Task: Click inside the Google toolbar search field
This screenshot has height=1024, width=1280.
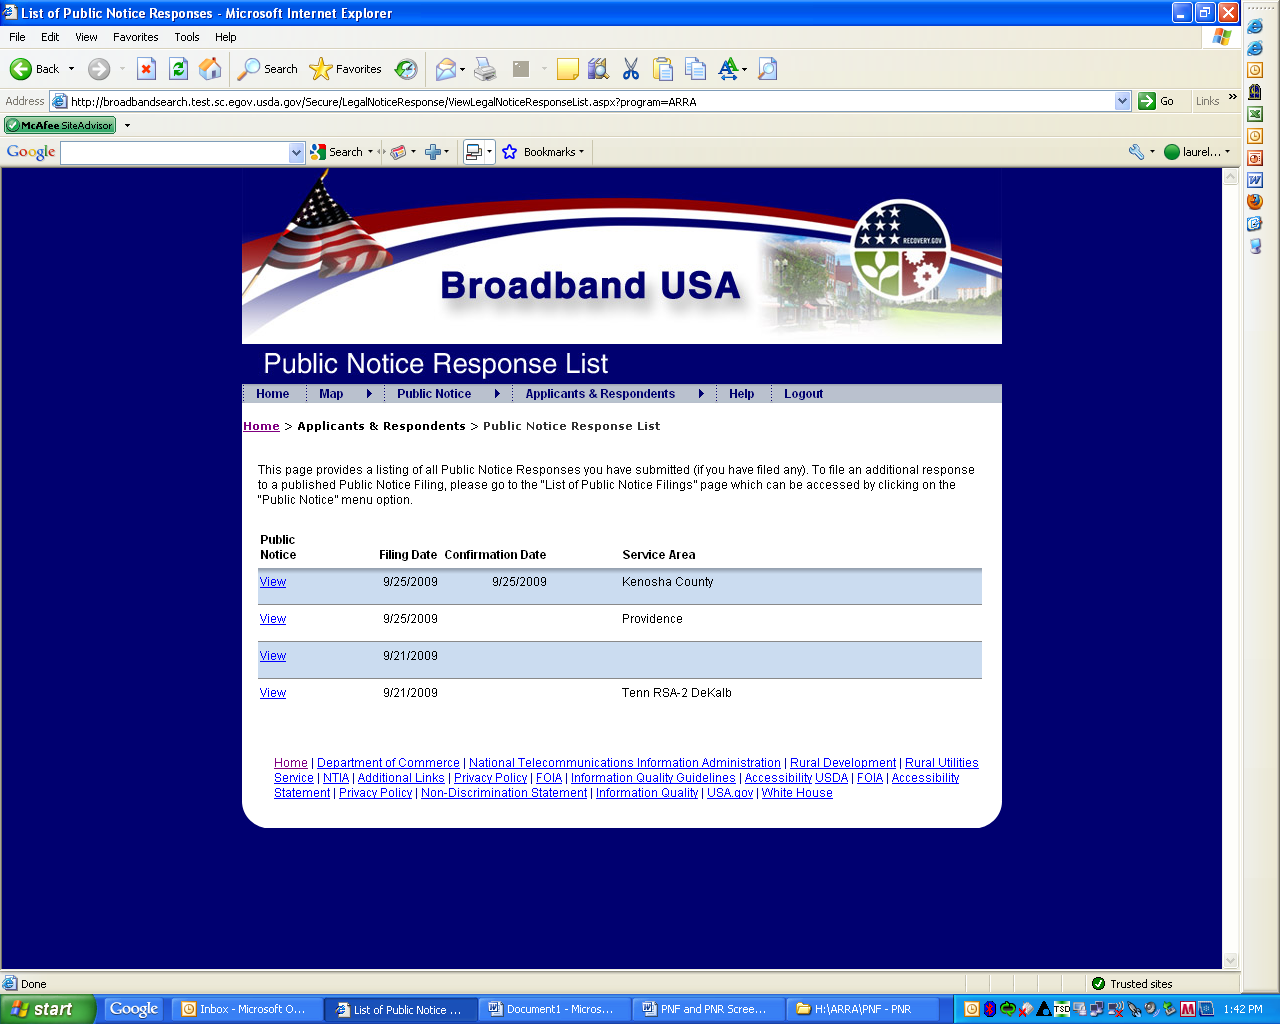Action: 175,152
